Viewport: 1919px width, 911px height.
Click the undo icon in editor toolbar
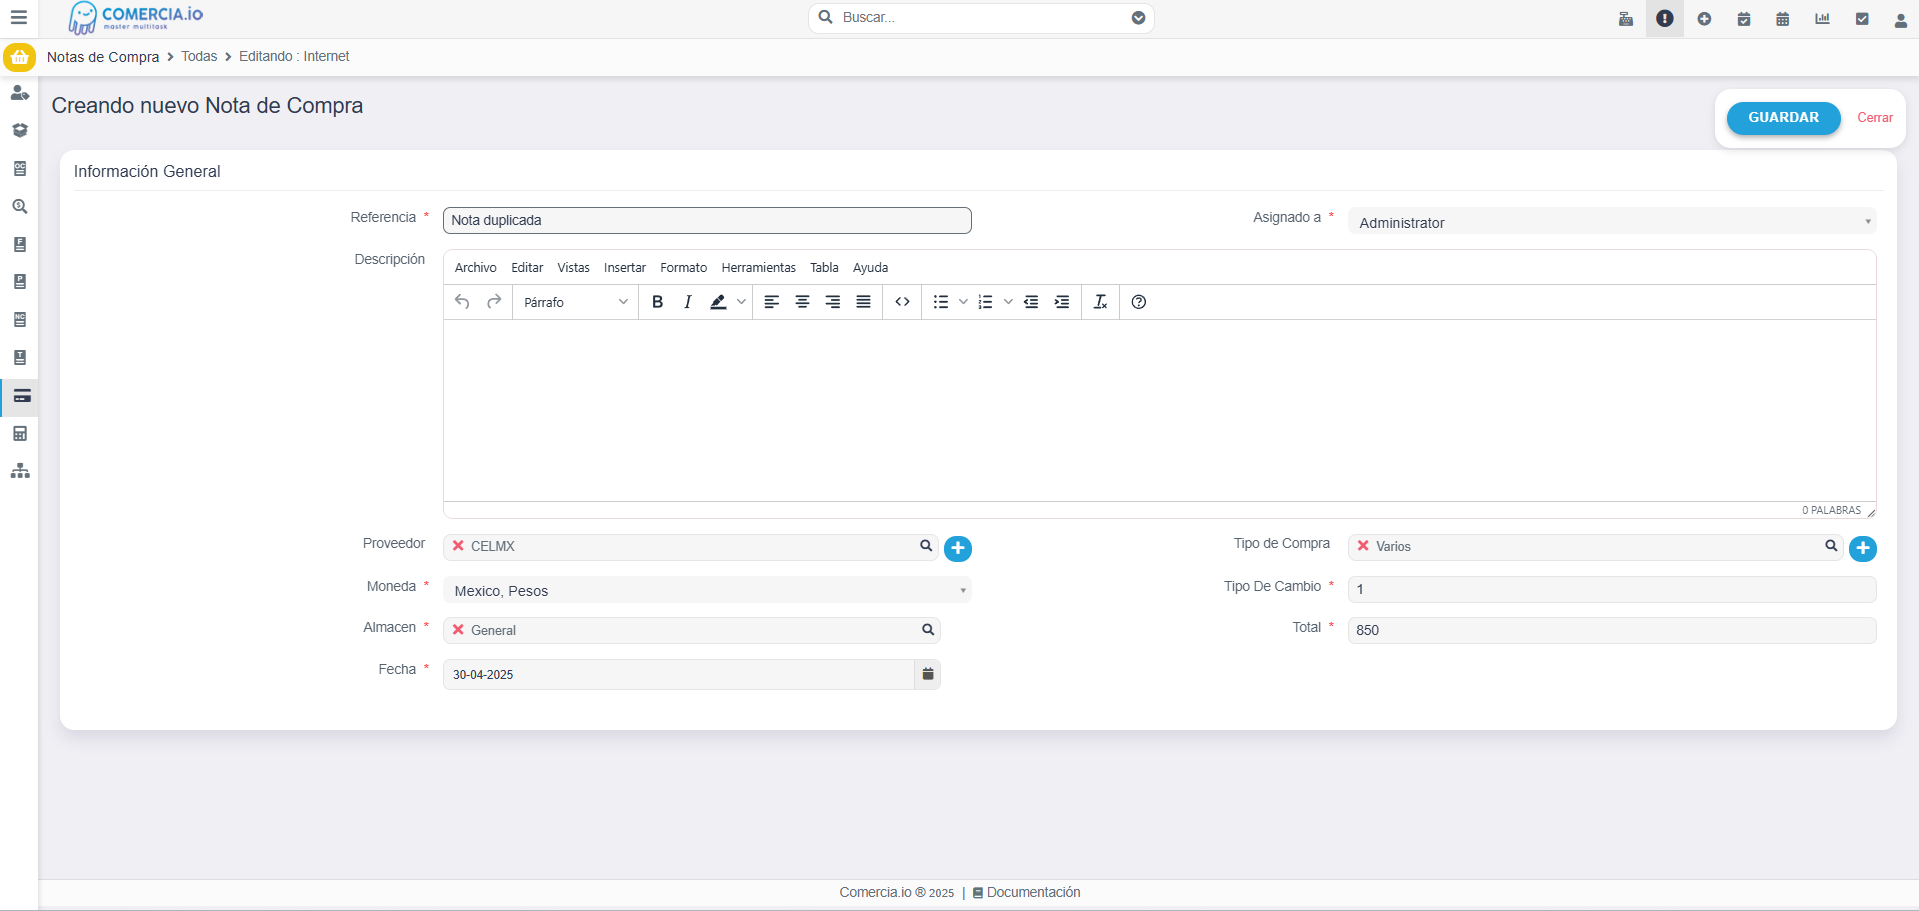pyautogui.click(x=462, y=302)
